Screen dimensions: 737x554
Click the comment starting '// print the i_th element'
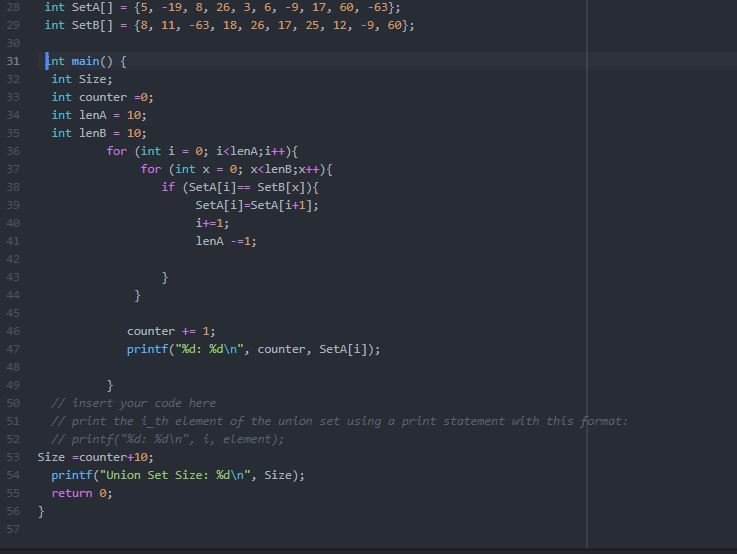(339, 421)
